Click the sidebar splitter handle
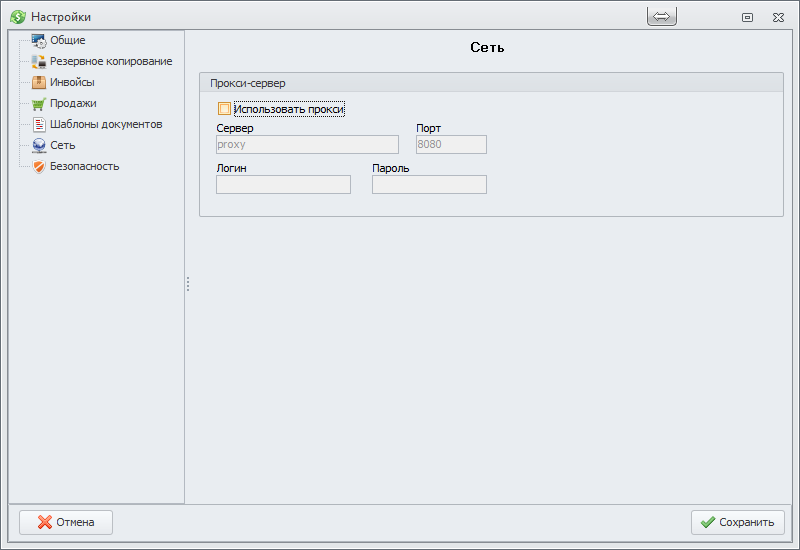The image size is (800, 550). (187, 285)
